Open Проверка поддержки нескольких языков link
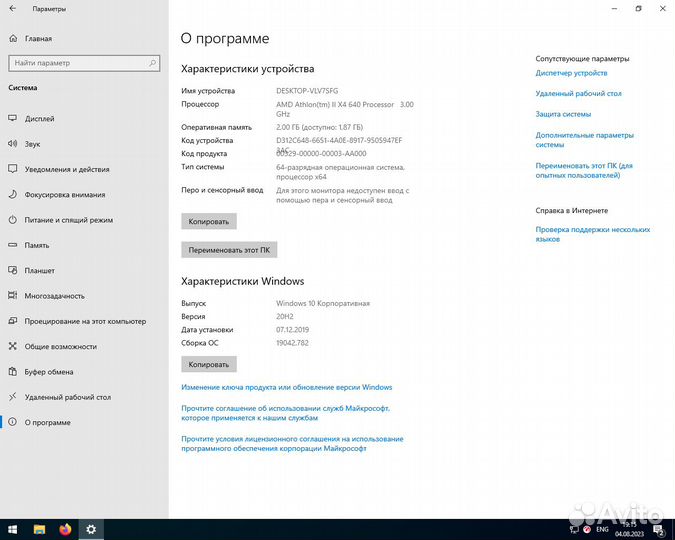This screenshot has width=675, height=540. (x=593, y=234)
